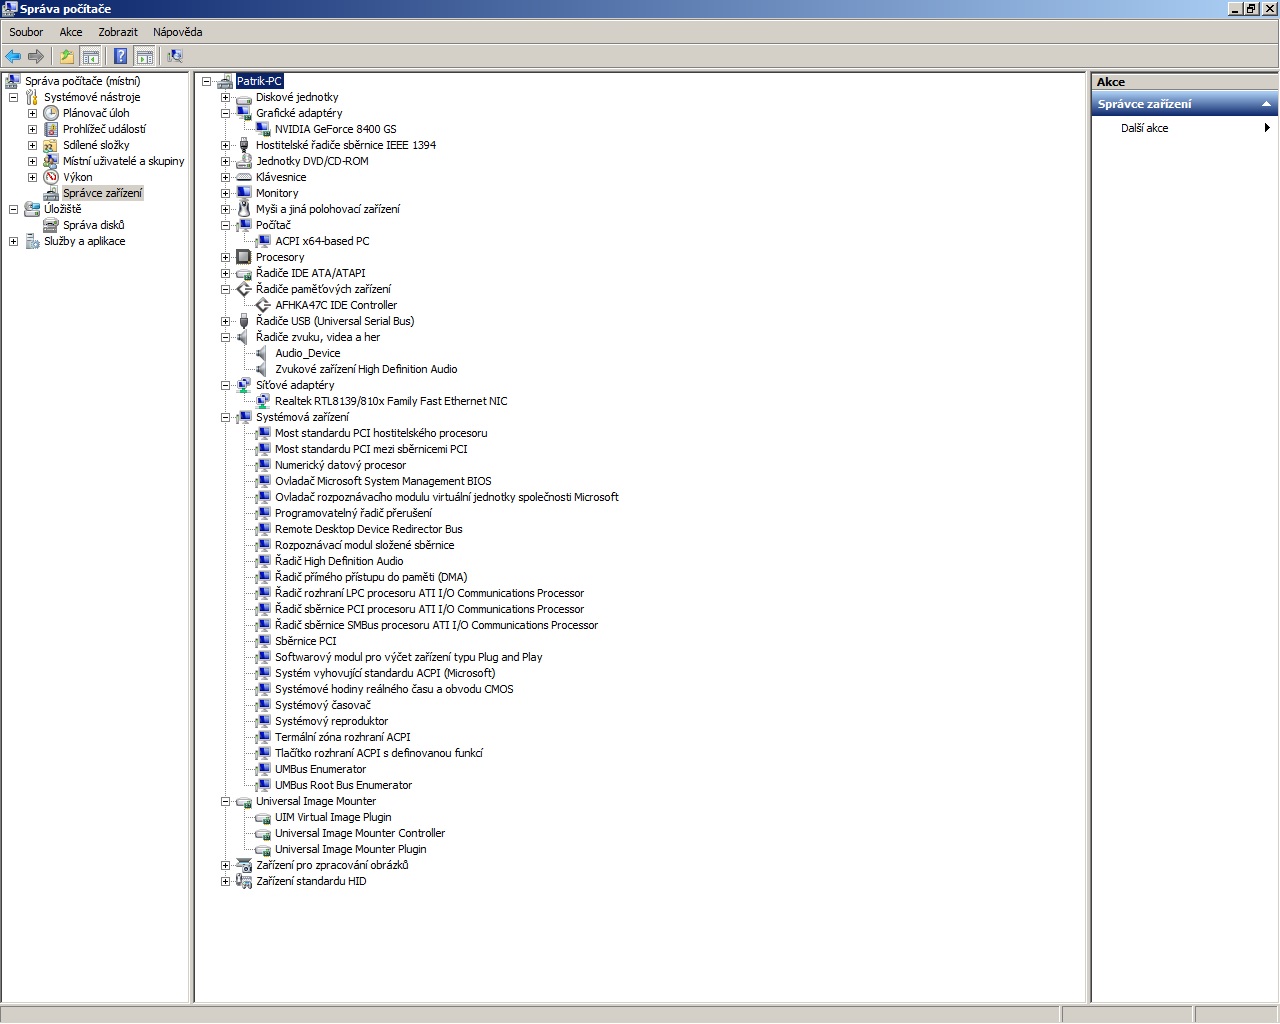Select Zařízení pro zpracování obrázků

[x=332, y=865]
